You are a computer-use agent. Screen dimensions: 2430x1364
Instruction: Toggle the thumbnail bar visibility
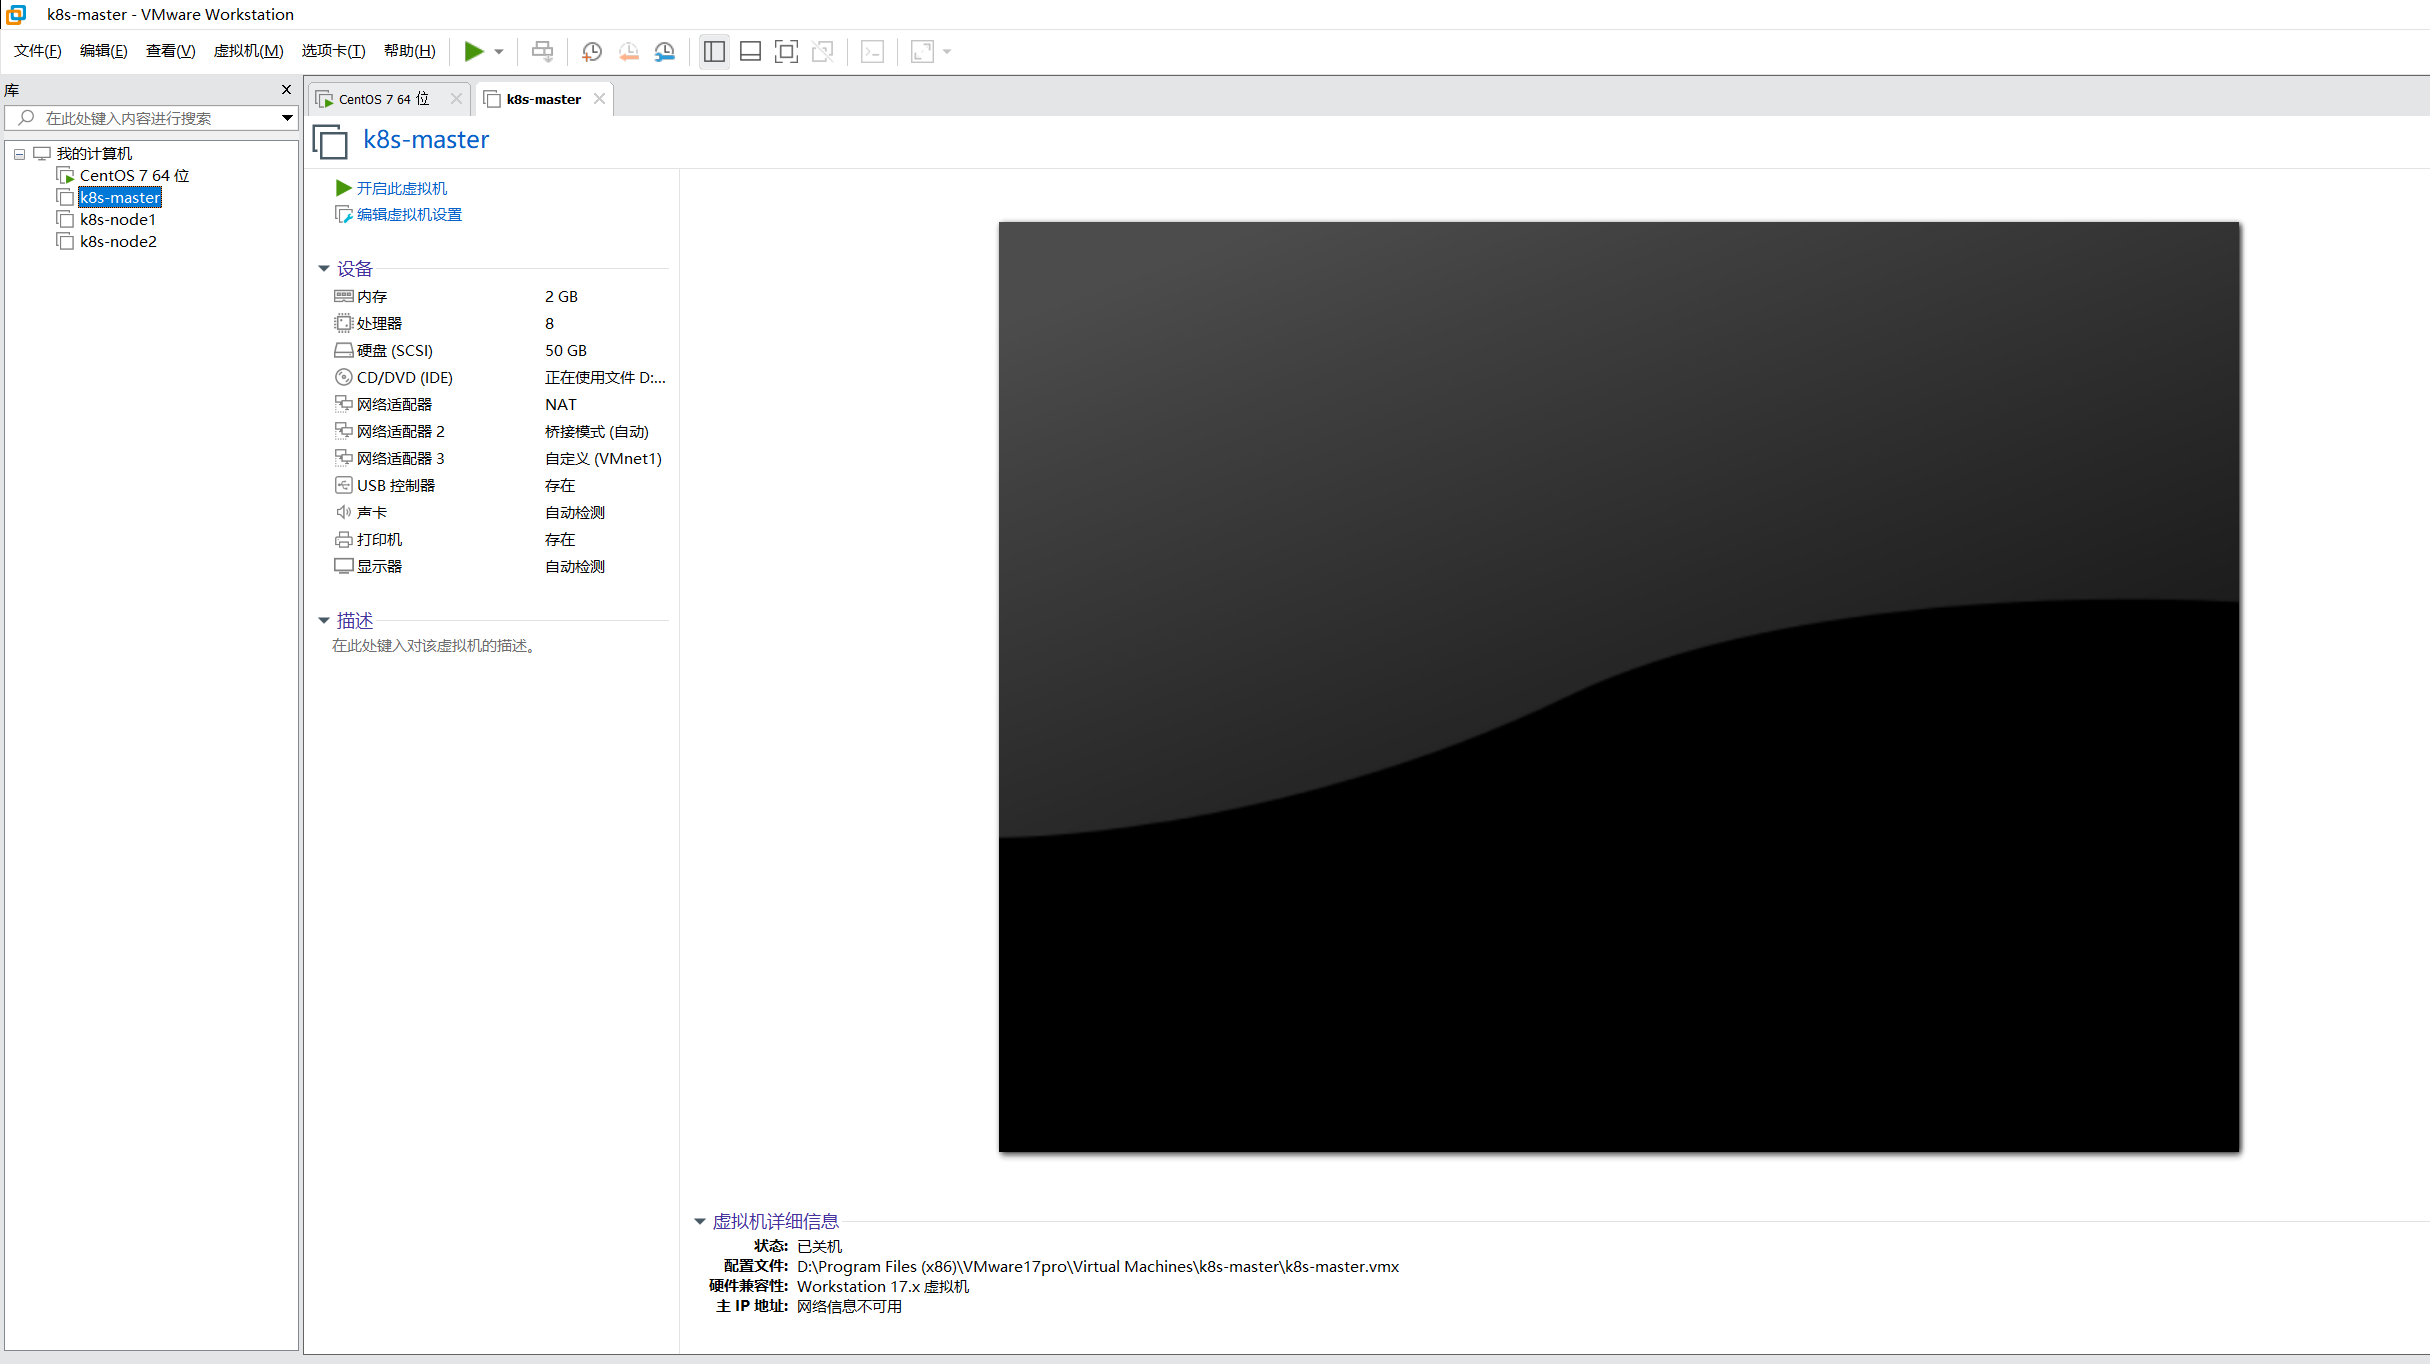point(750,51)
